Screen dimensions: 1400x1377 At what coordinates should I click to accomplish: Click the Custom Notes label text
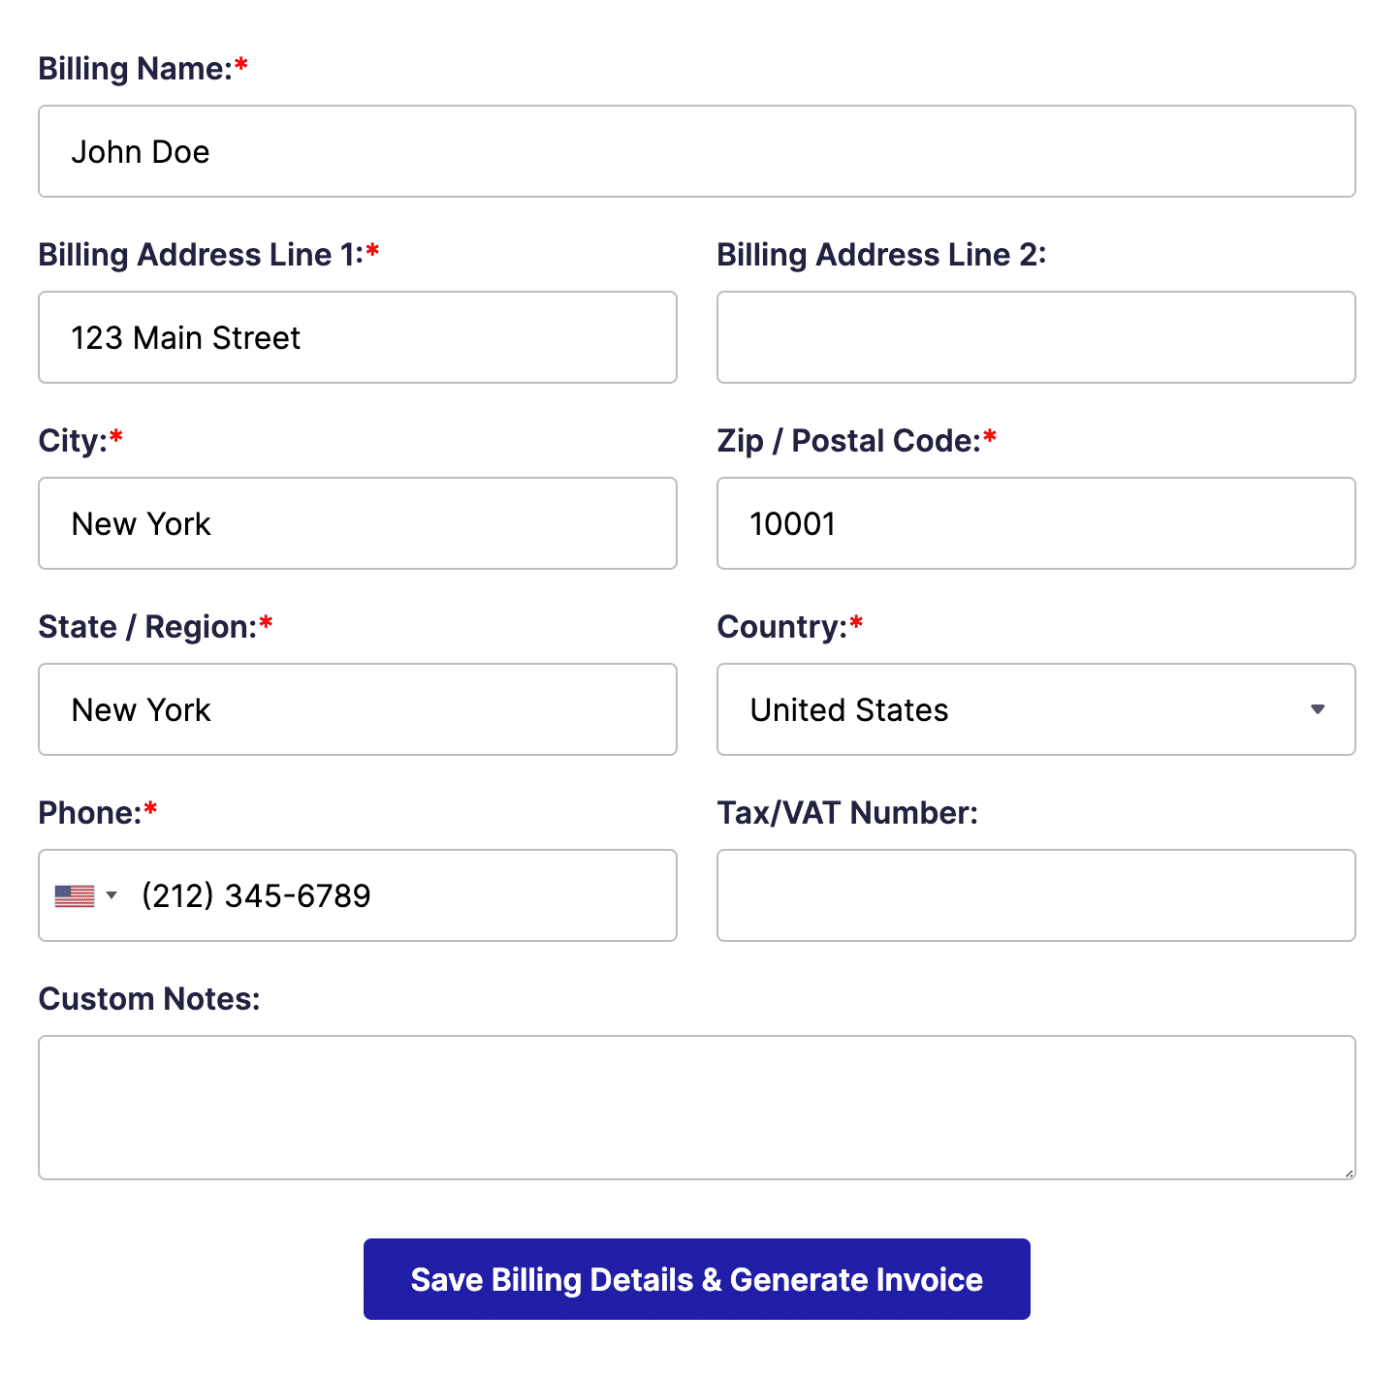(148, 998)
